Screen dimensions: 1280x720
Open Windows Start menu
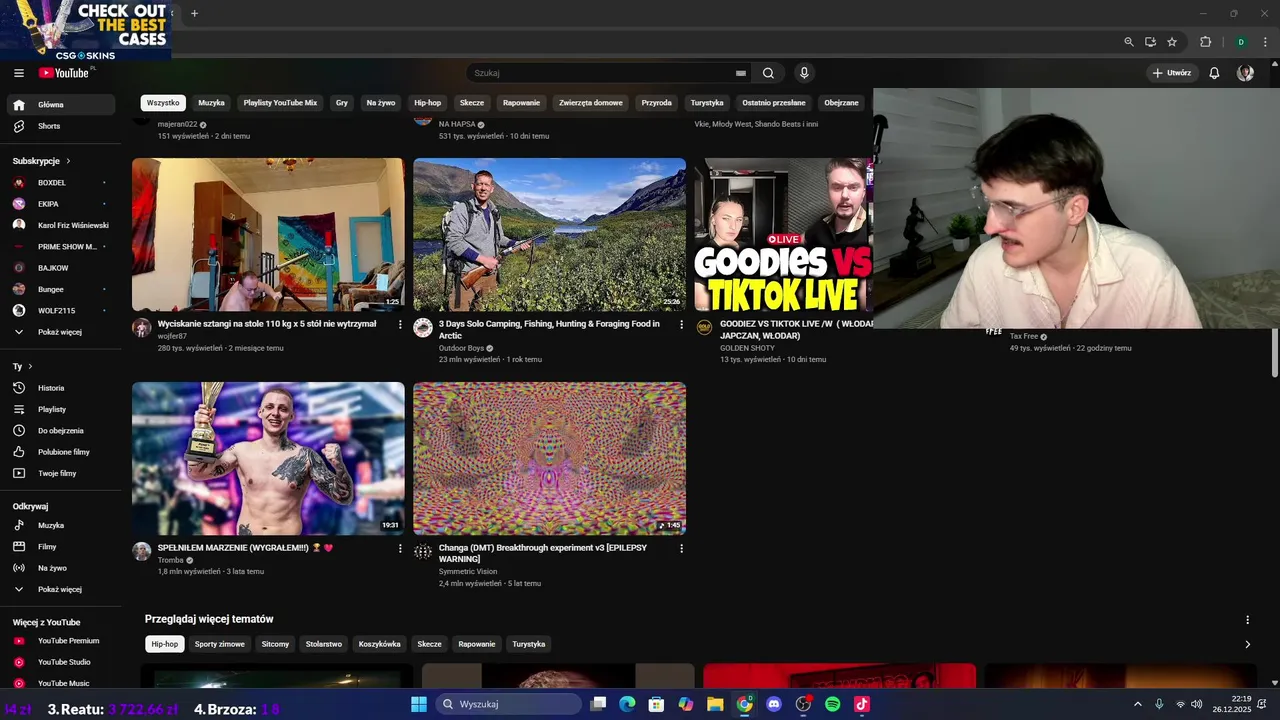pos(418,704)
